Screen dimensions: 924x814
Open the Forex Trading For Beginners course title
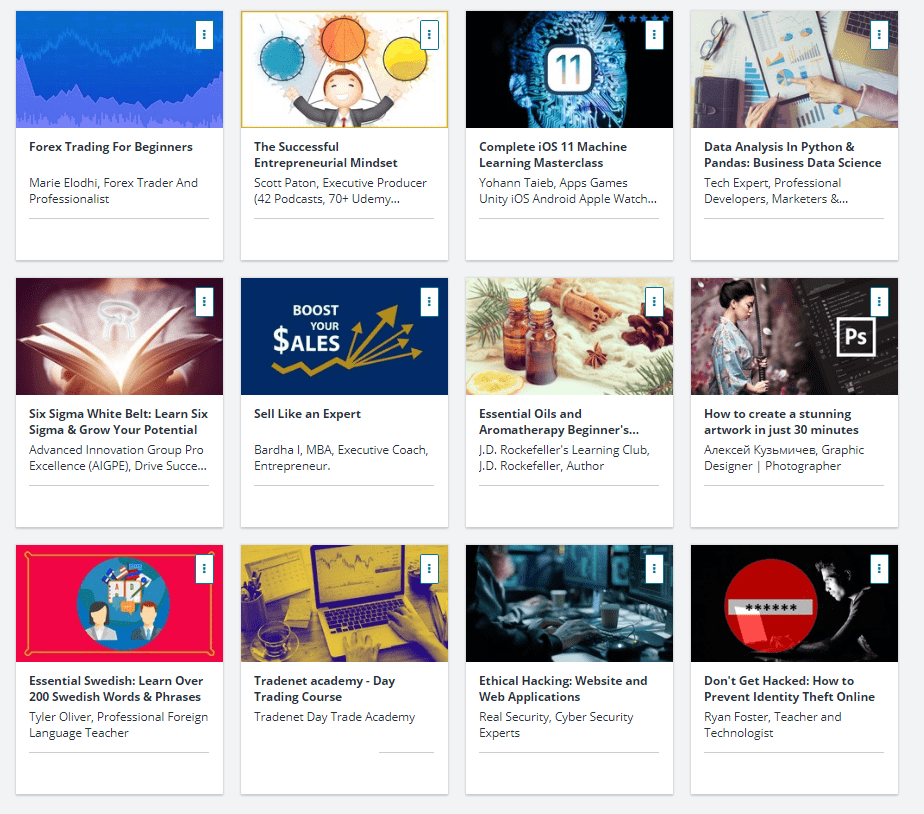111,147
